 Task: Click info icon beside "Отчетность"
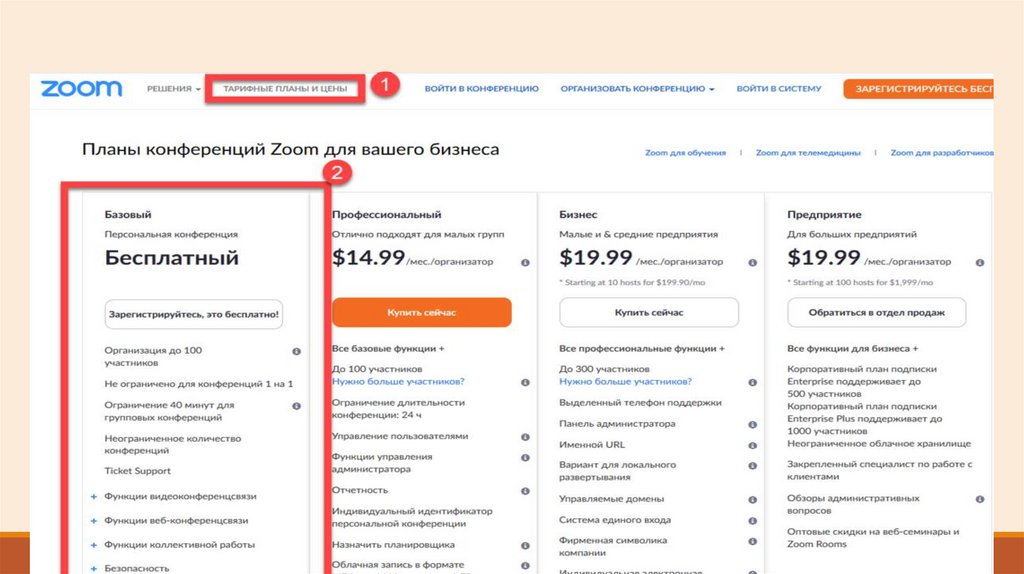point(525,491)
